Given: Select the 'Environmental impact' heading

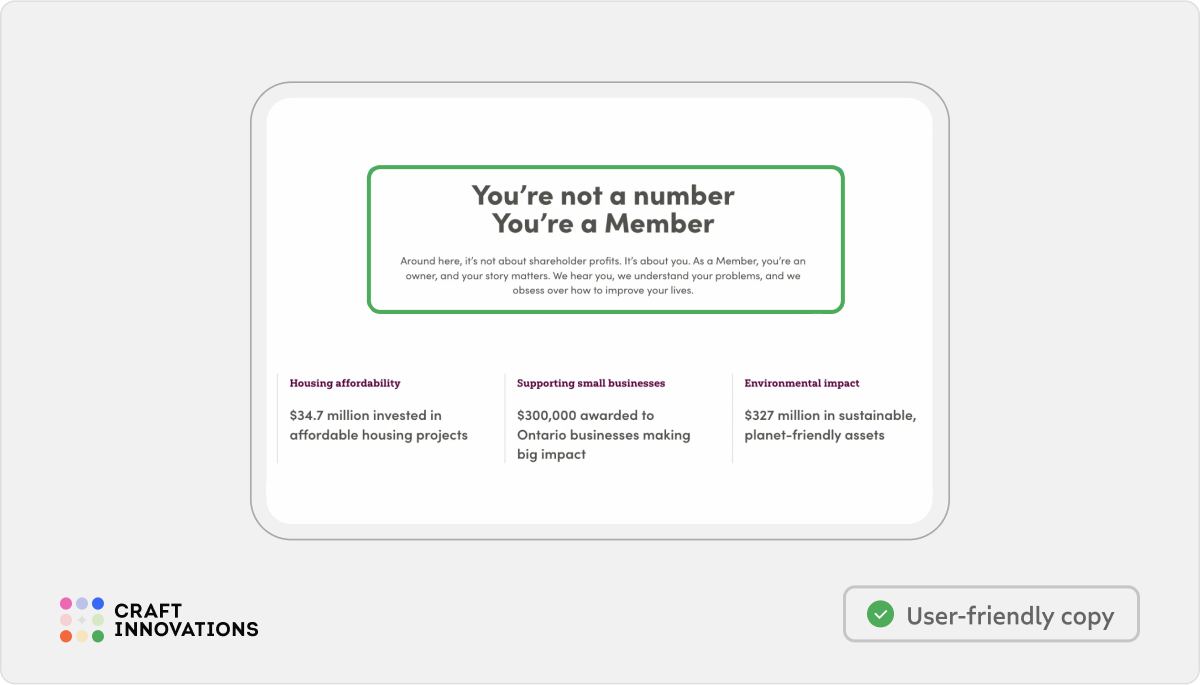Looking at the screenshot, I should [x=802, y=383].
